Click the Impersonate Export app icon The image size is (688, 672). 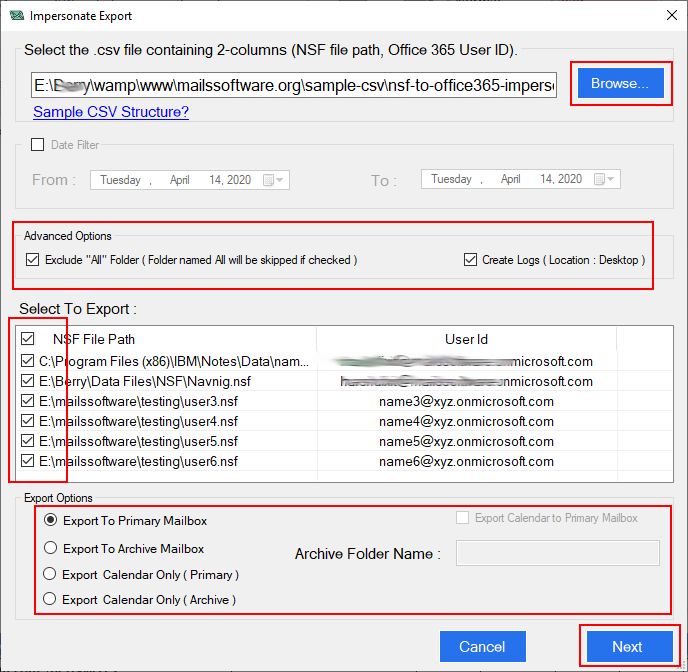pyautogui.click(x=17, y=16)
